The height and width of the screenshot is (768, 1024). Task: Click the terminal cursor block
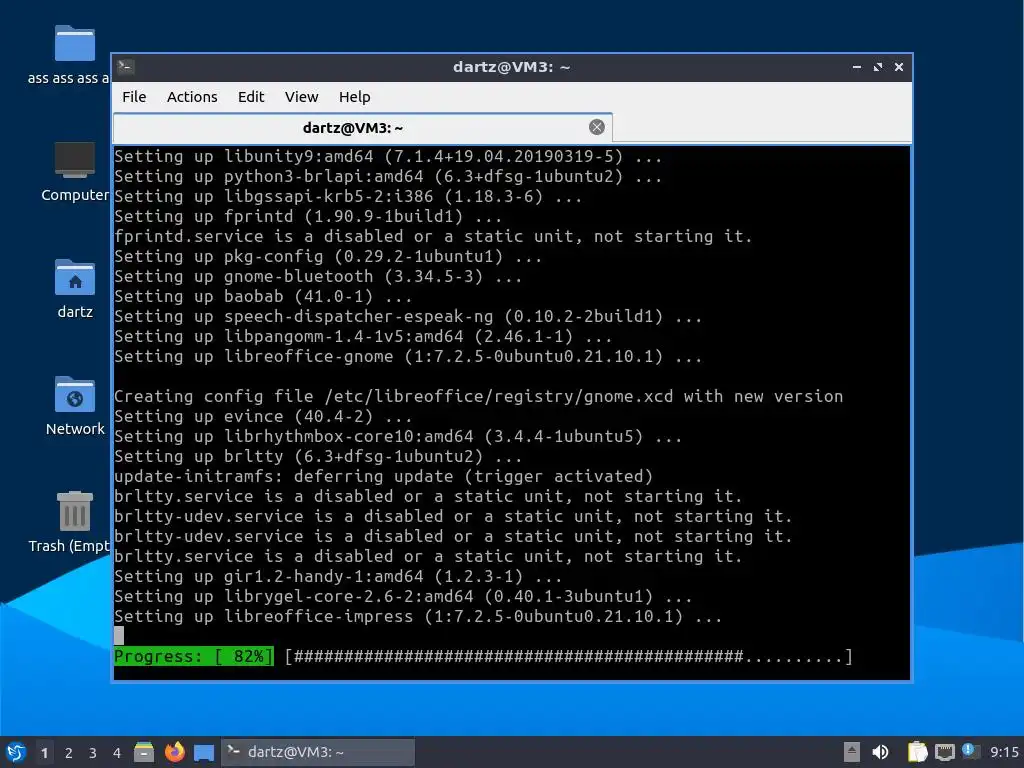[119, 635]
